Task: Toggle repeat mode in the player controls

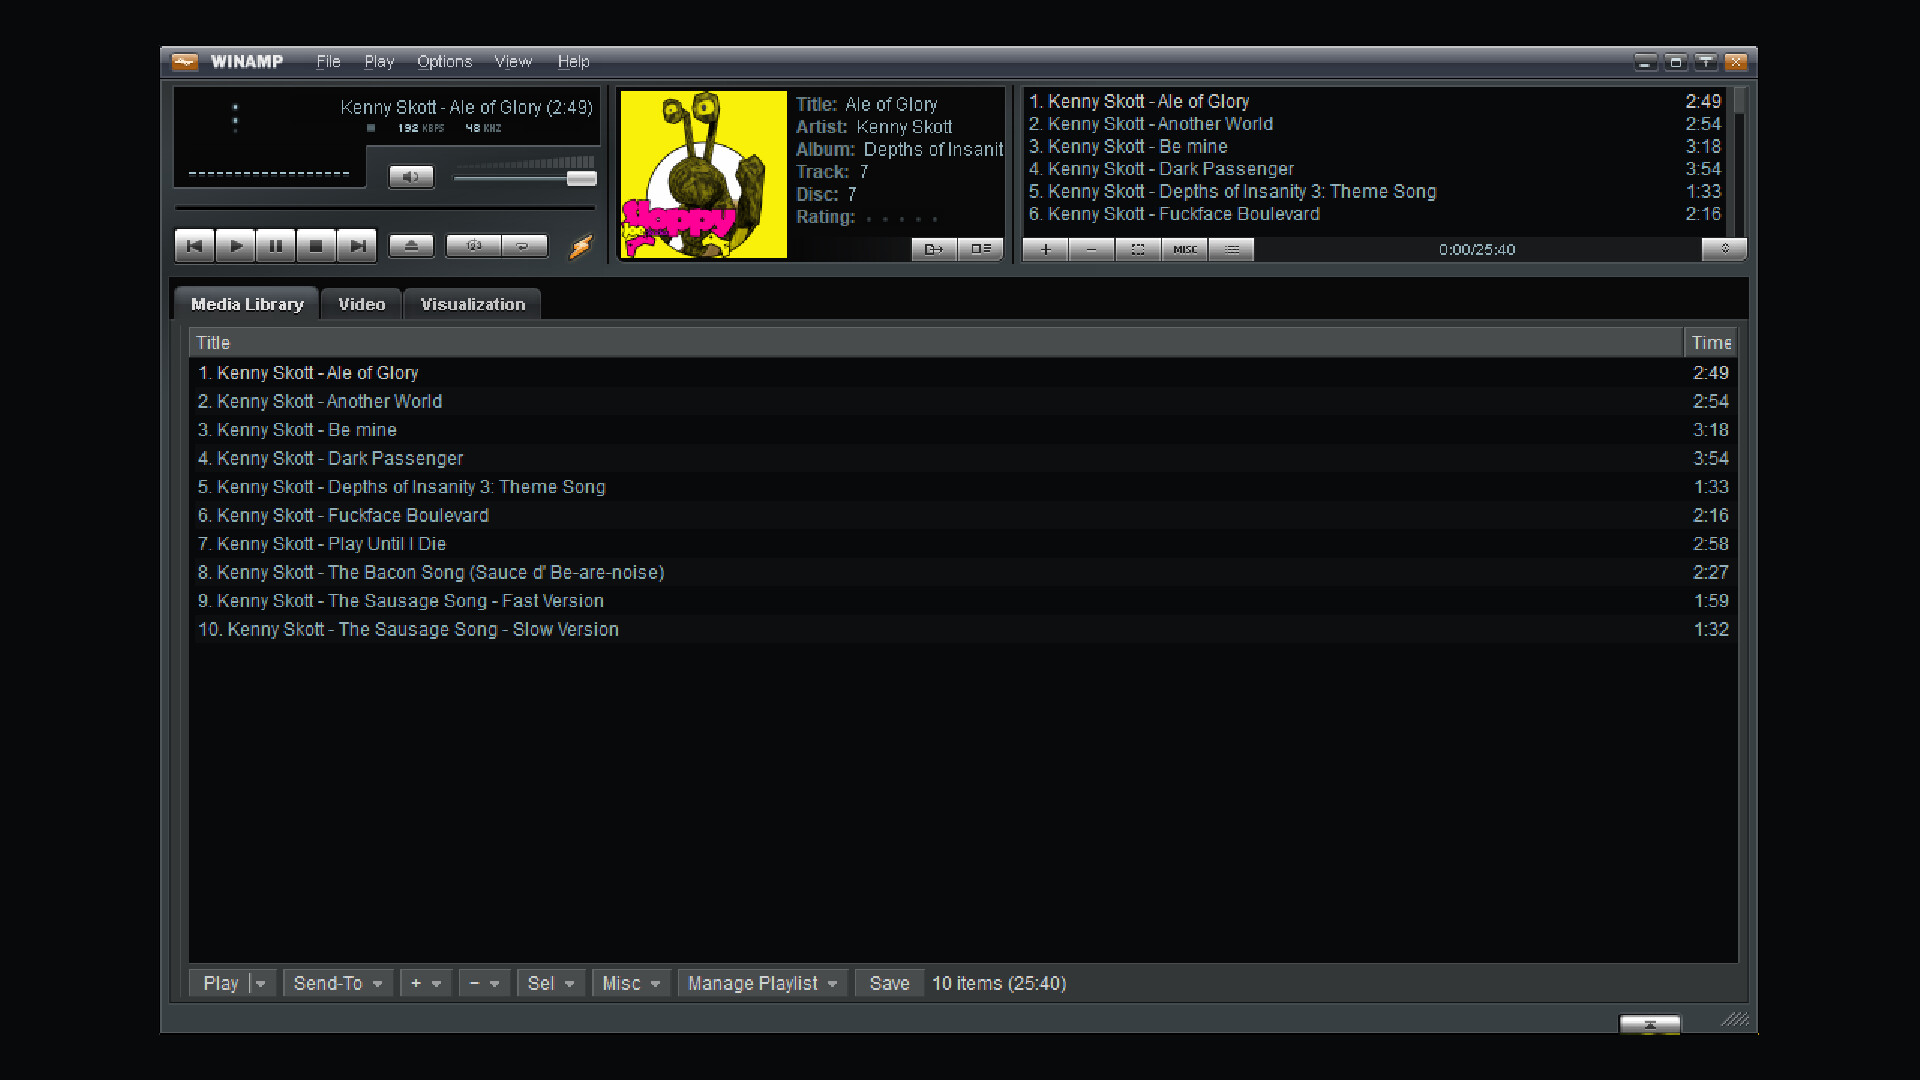Action: (524, 246)
